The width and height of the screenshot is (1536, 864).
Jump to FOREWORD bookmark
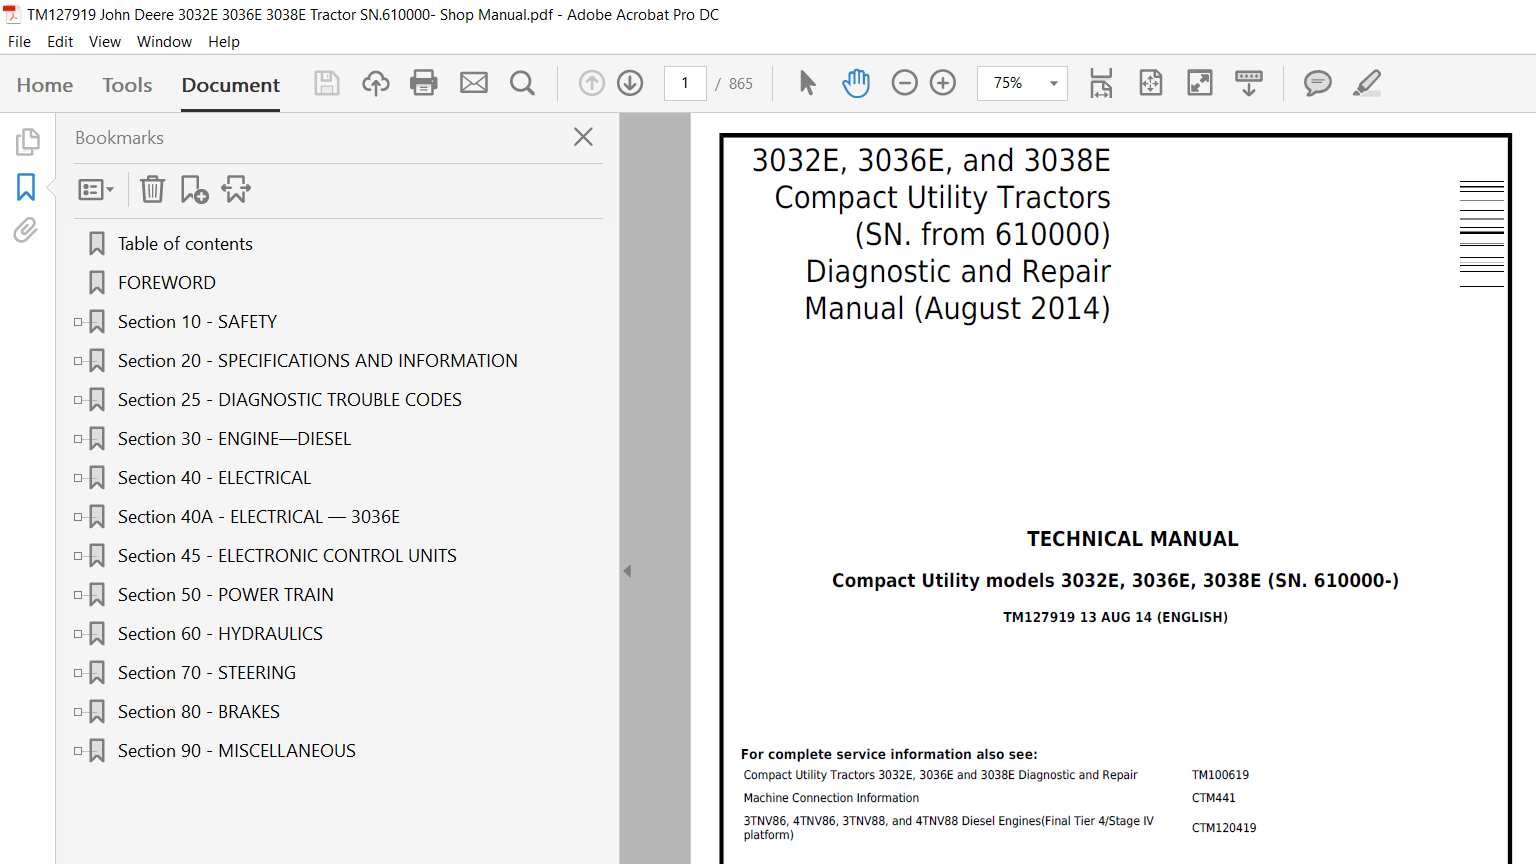(x=167, y=283)
